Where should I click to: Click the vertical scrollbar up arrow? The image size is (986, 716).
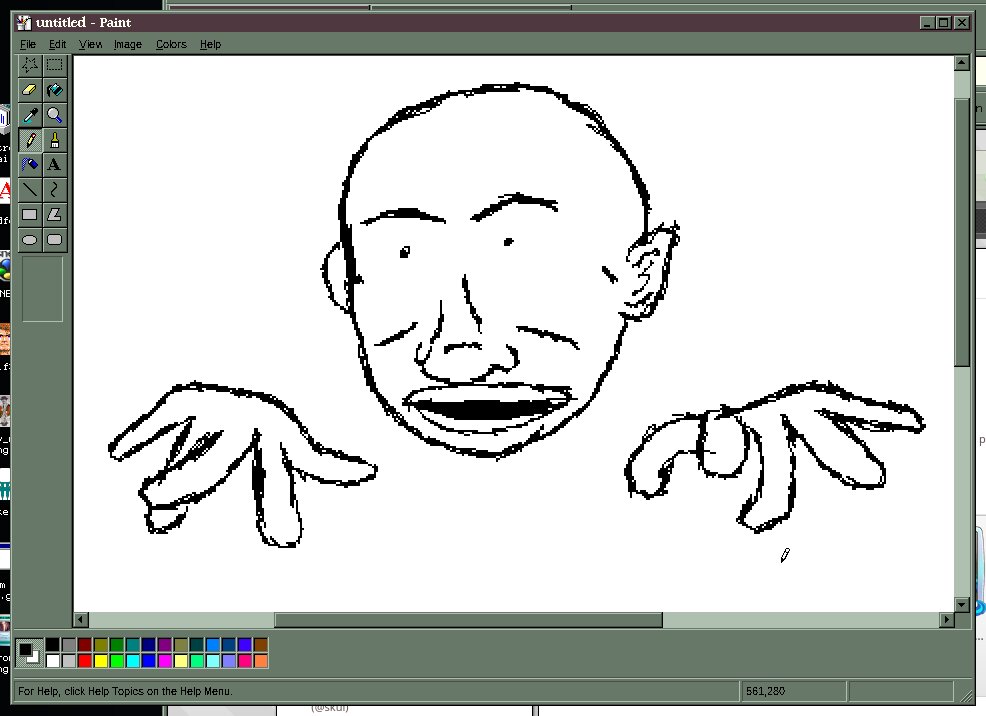tap(962, 63)
